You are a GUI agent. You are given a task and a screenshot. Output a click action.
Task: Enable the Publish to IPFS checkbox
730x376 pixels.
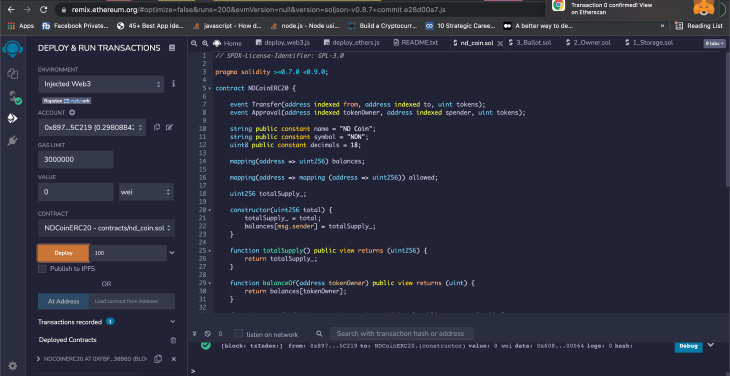[x=42, y=269]
